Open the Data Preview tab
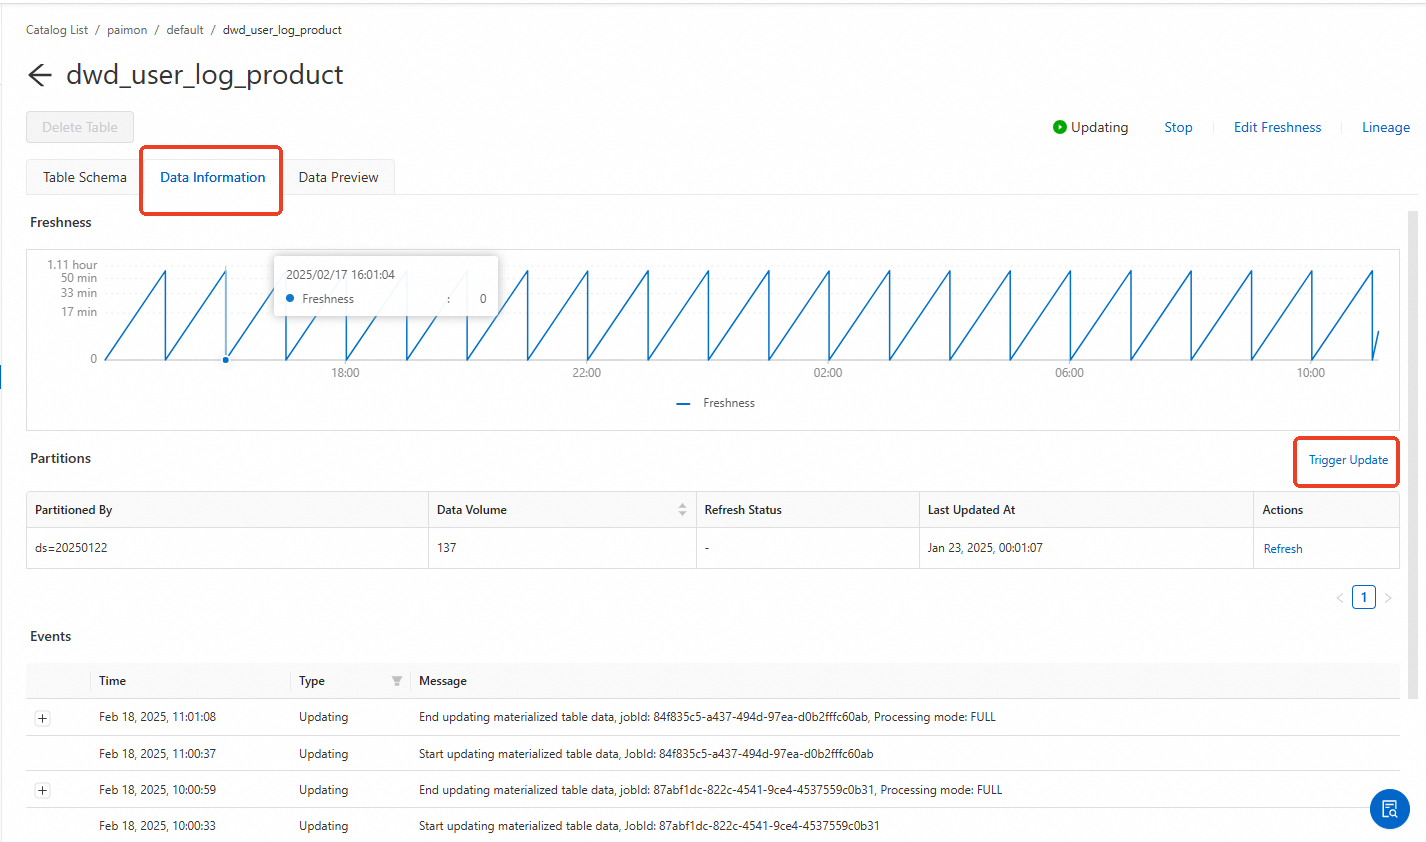The height and width of the screenshot is (842, 1426). [338, 176]
